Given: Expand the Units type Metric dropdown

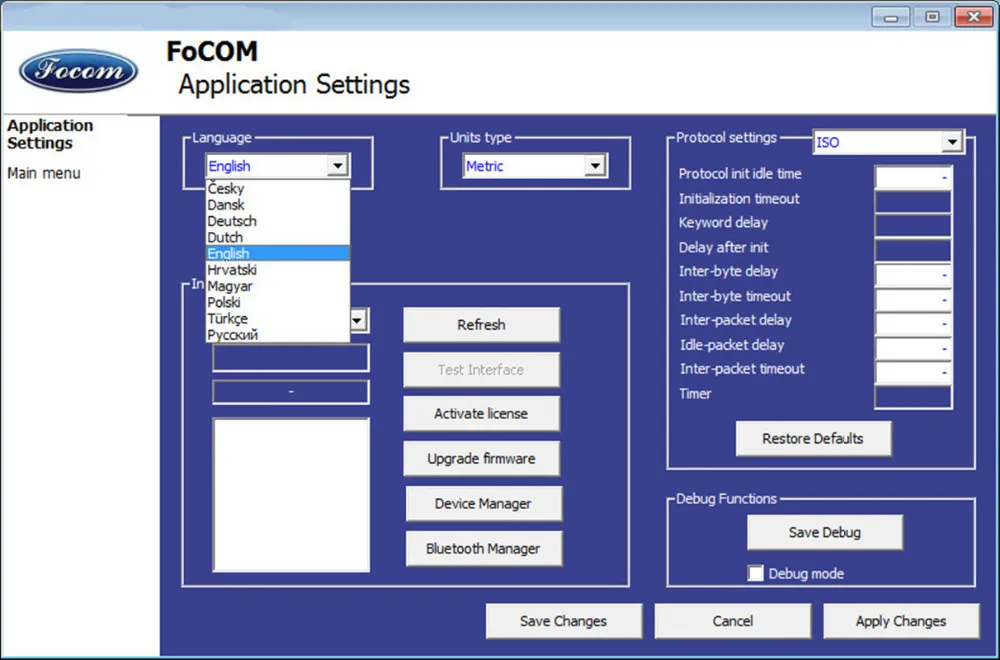Looking at the screenshot, I should click(596, 166).
